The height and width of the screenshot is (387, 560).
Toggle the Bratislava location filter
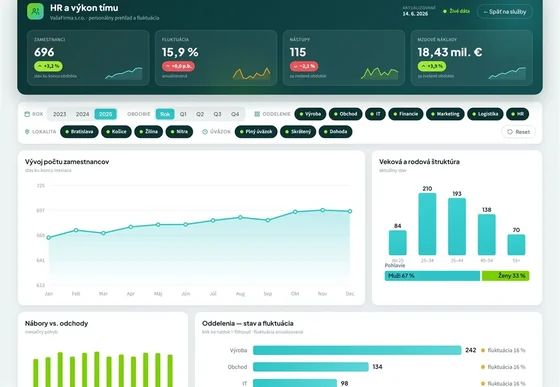click(x=79, y=132)
